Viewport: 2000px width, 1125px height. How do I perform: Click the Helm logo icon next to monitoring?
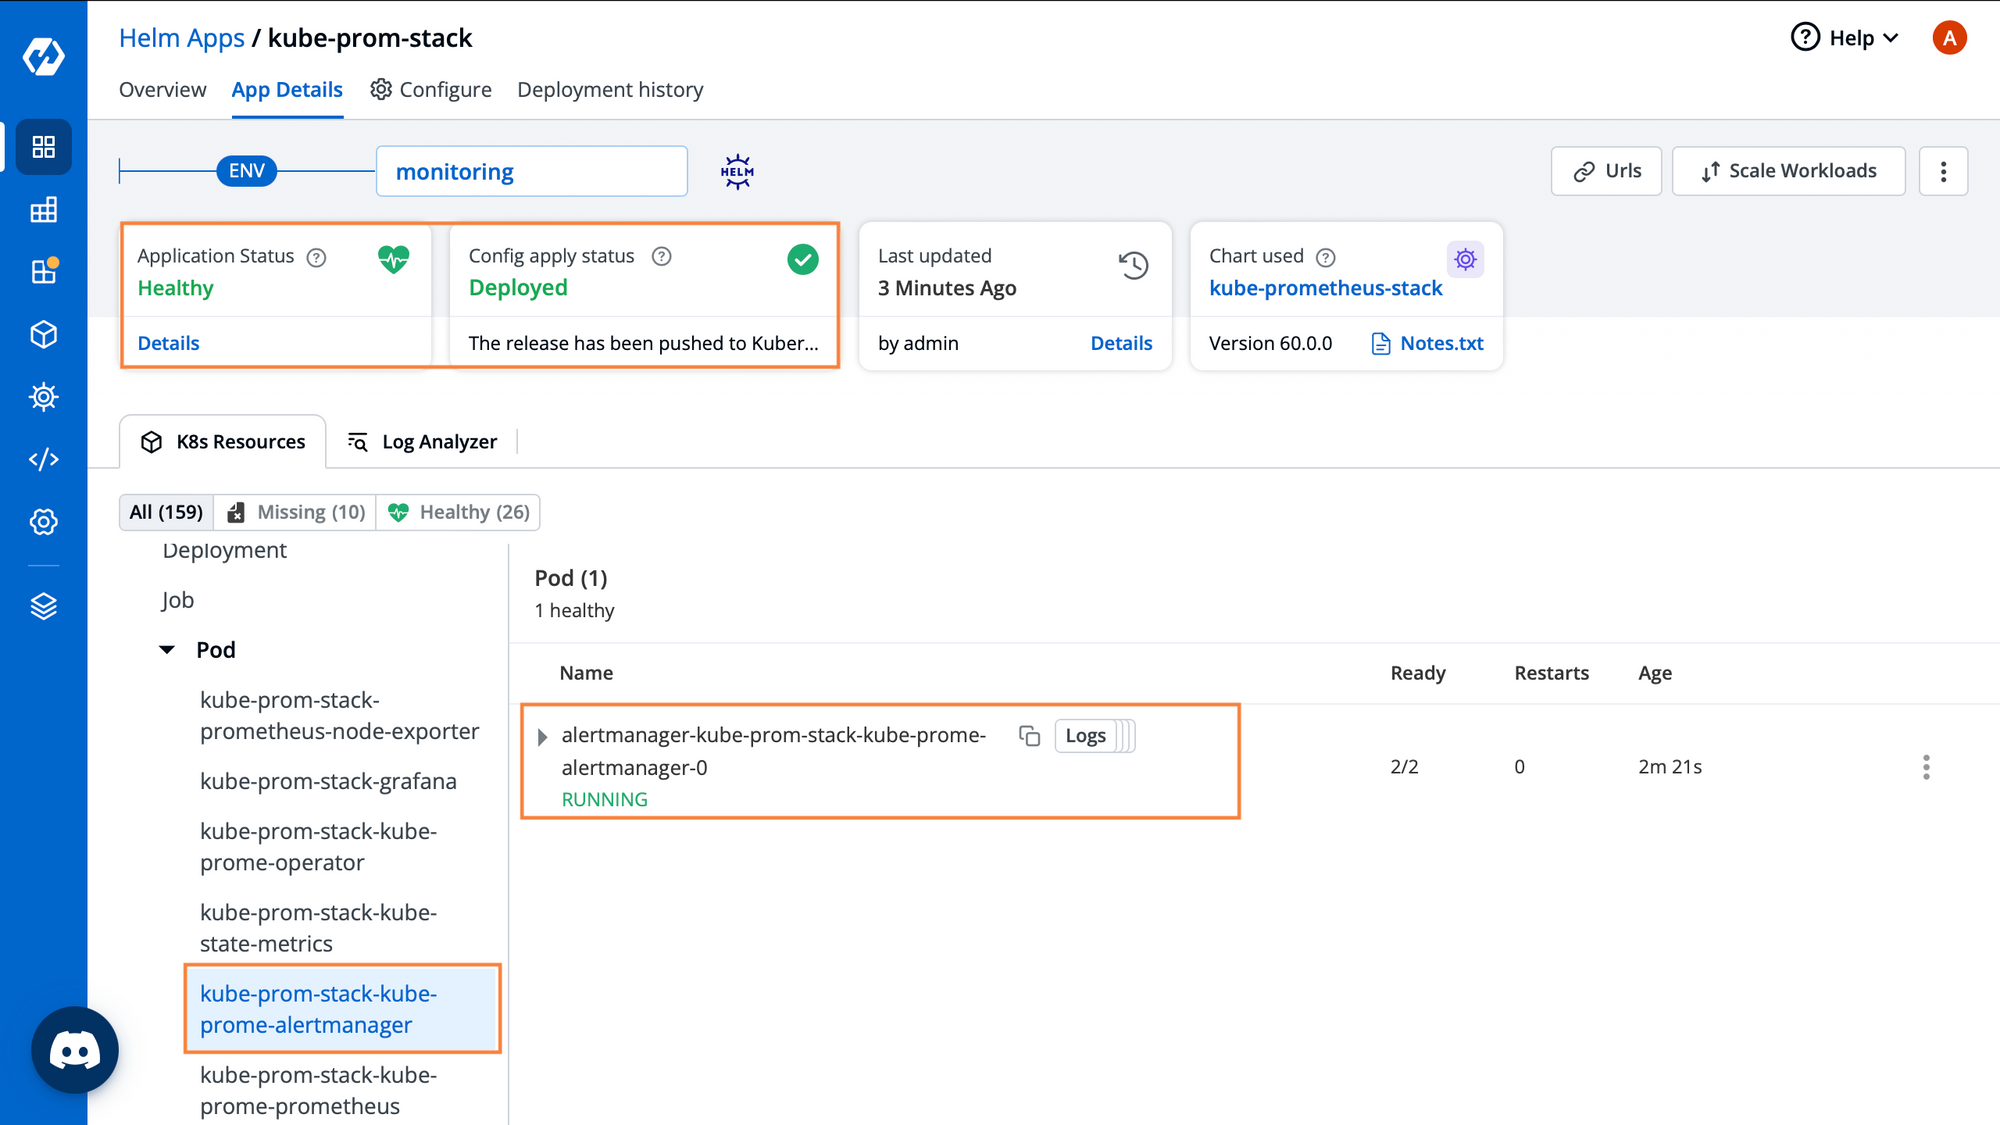[x=737, y=172]
